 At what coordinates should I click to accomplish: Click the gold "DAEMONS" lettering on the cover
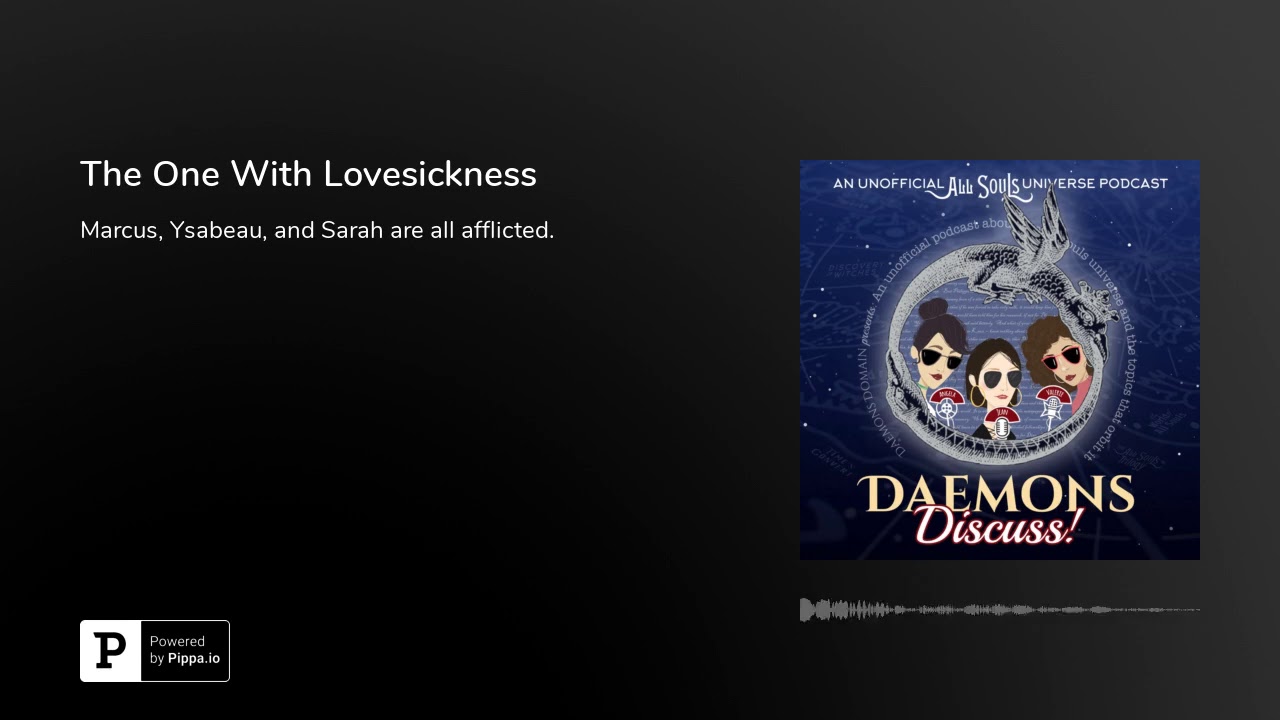click(997, 494)
